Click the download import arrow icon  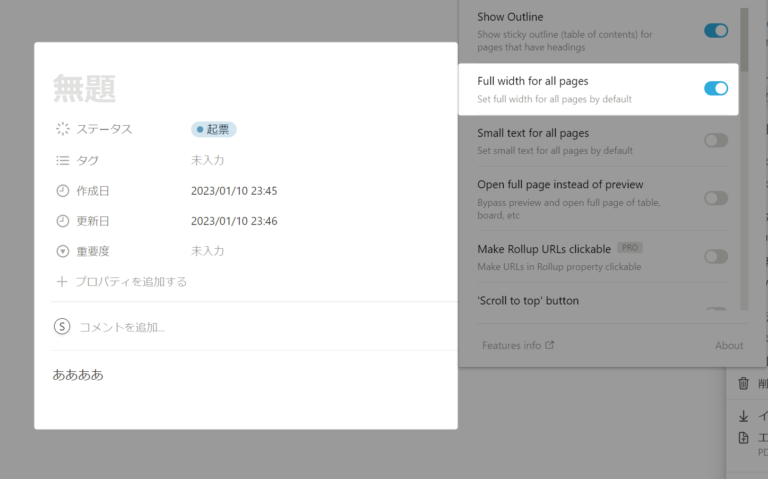pos(743,416)
